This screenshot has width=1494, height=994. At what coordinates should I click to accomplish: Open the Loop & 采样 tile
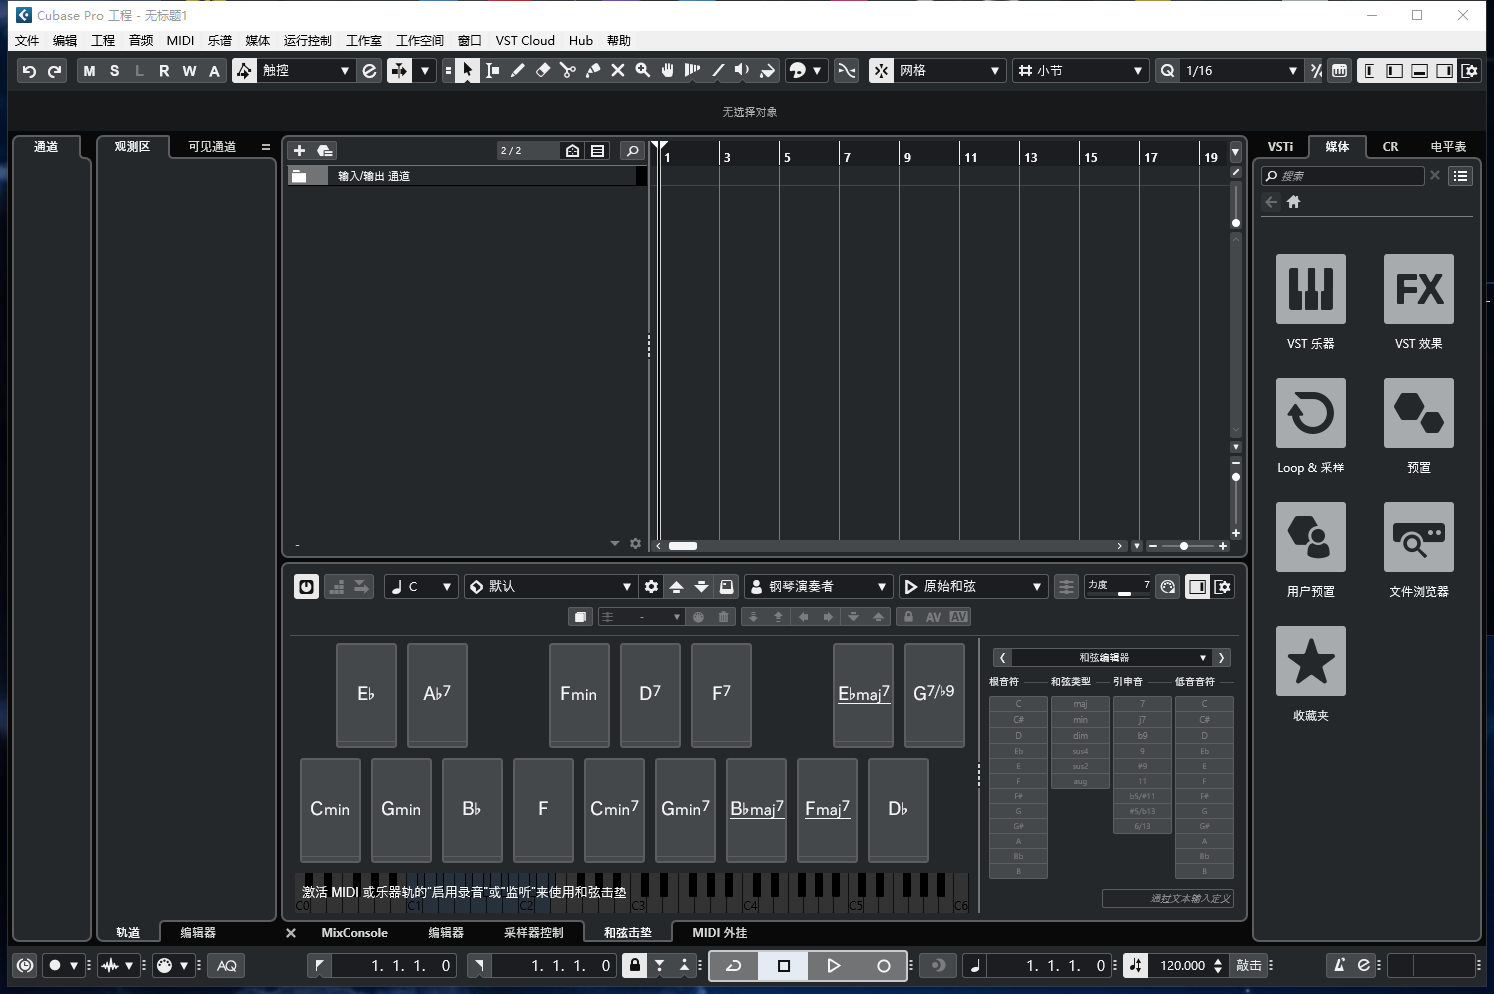click(1310, 413)
